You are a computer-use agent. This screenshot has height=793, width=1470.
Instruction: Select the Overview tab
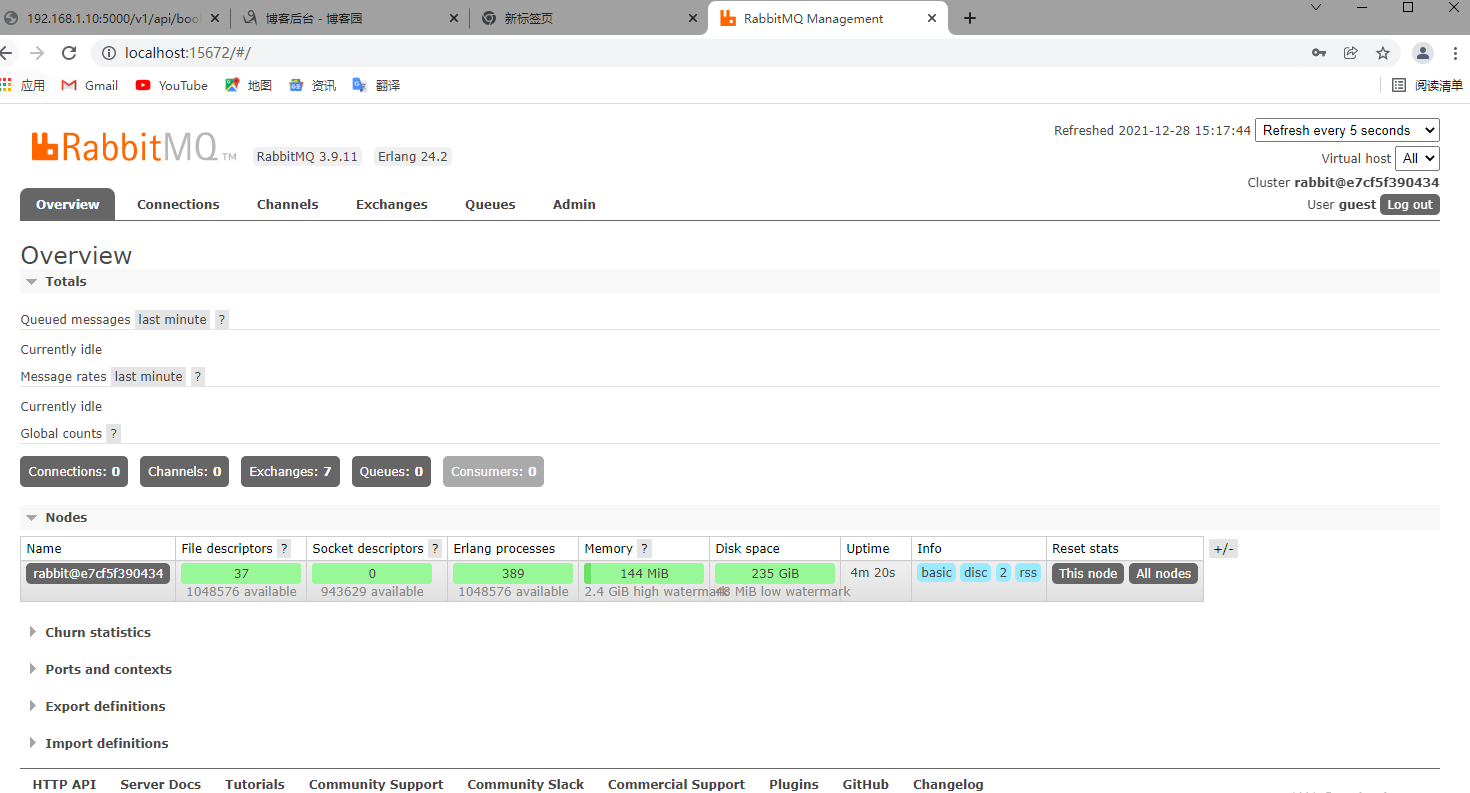pos(67,204)
